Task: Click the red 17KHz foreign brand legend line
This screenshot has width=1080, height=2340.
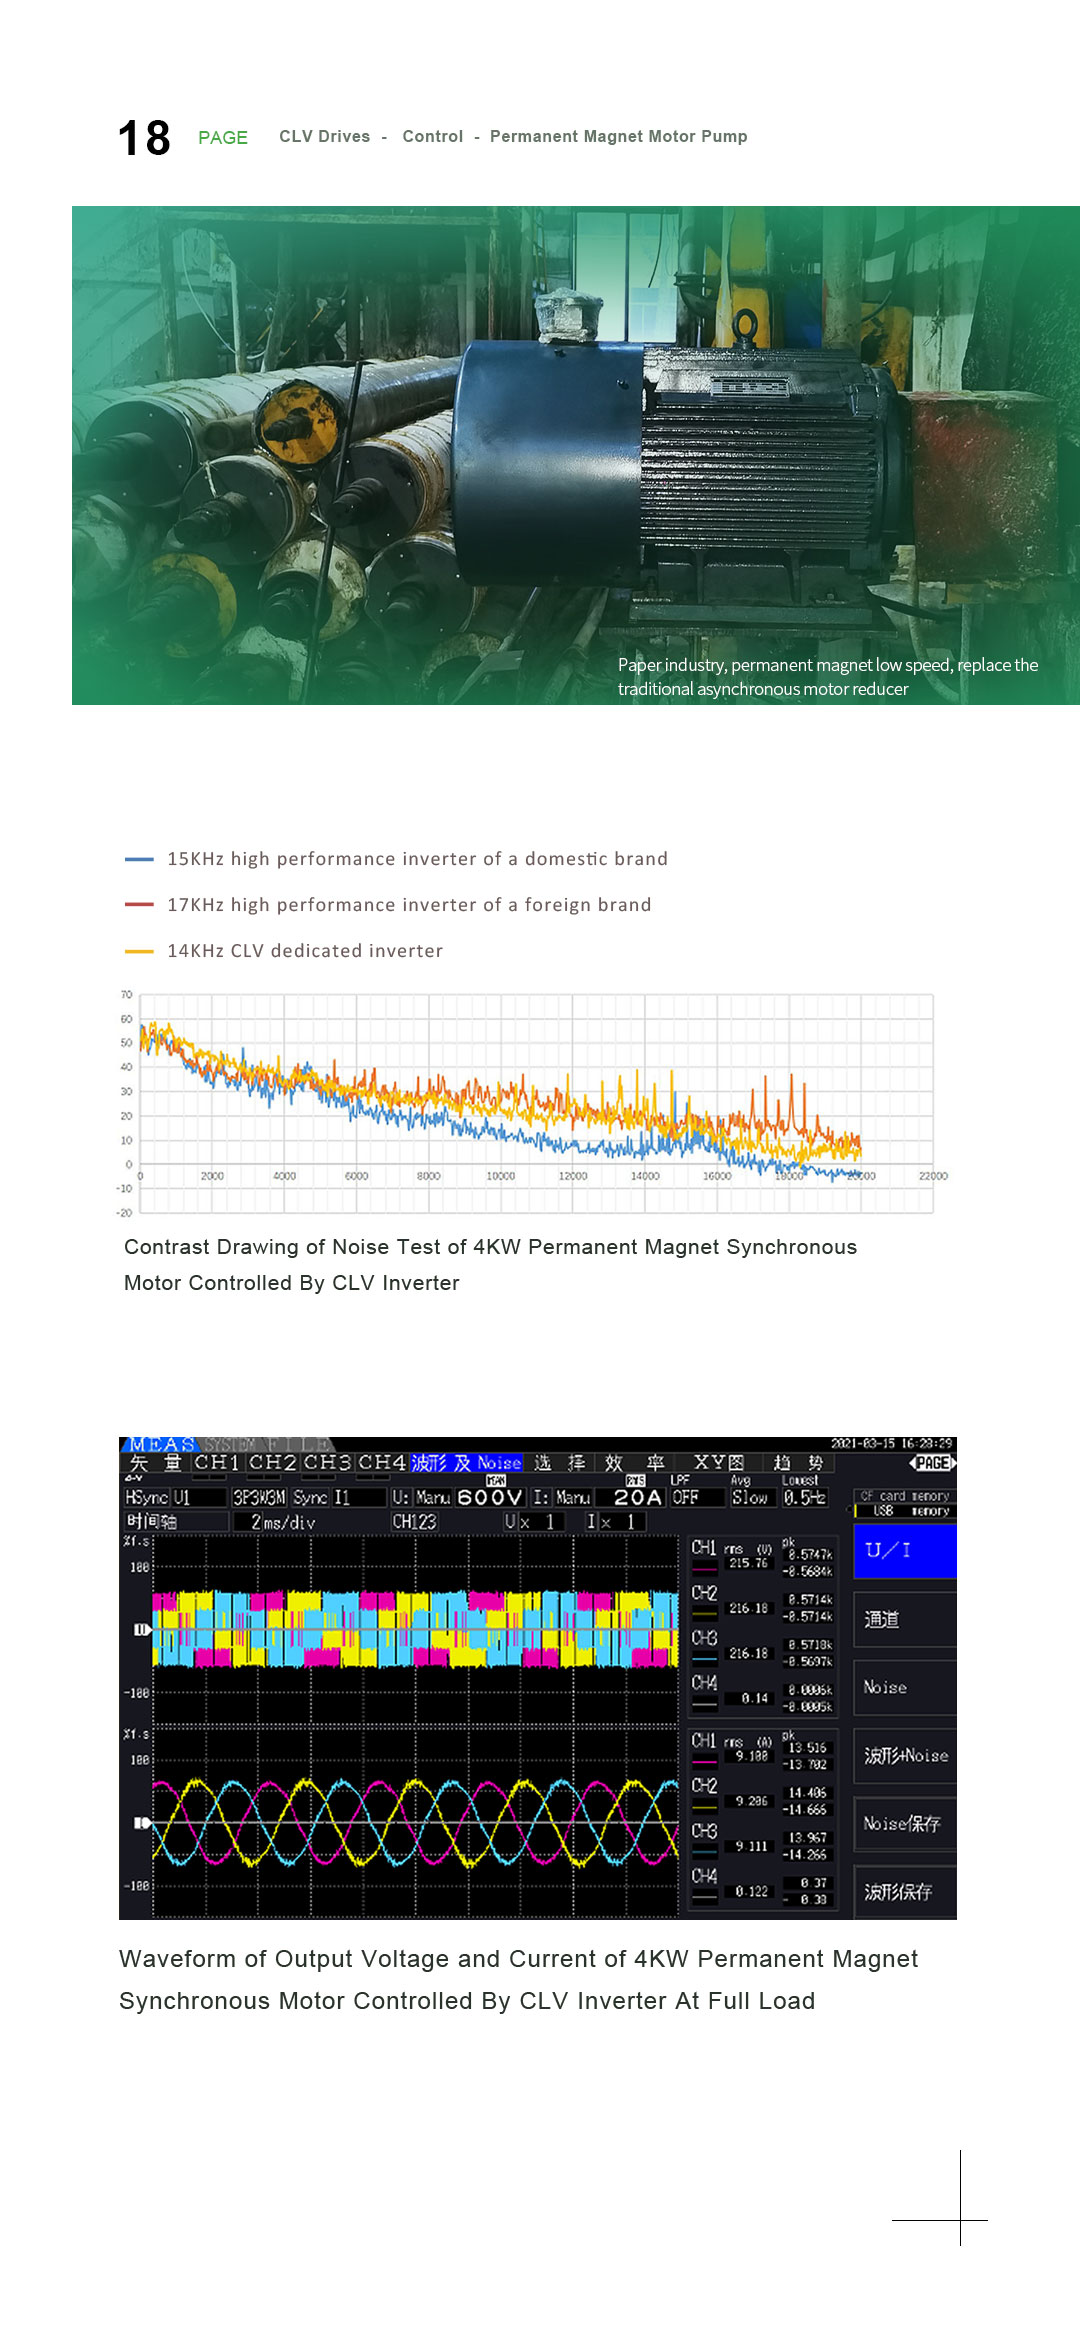Action: [139, 905]
